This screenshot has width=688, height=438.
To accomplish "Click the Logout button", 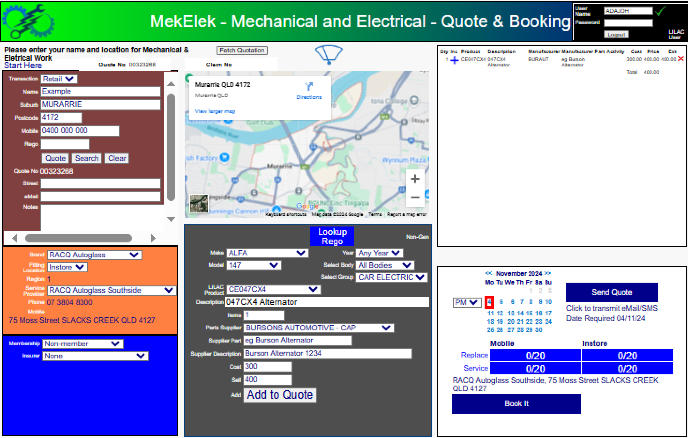I will pos(616,34).
